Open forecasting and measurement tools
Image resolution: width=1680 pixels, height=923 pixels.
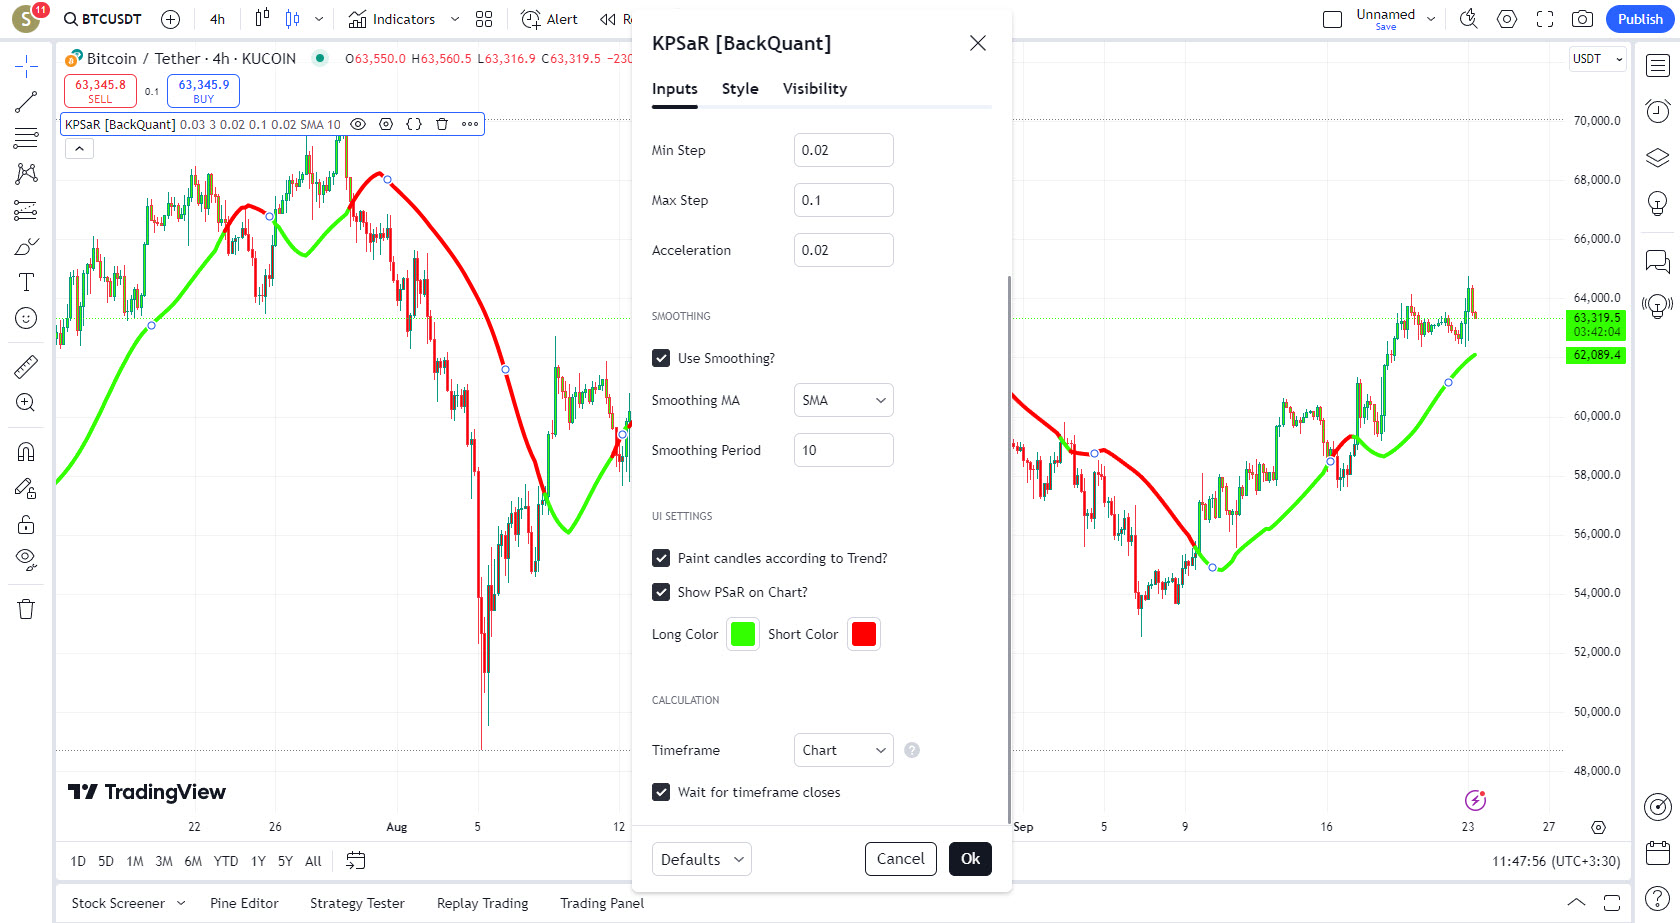26,210
